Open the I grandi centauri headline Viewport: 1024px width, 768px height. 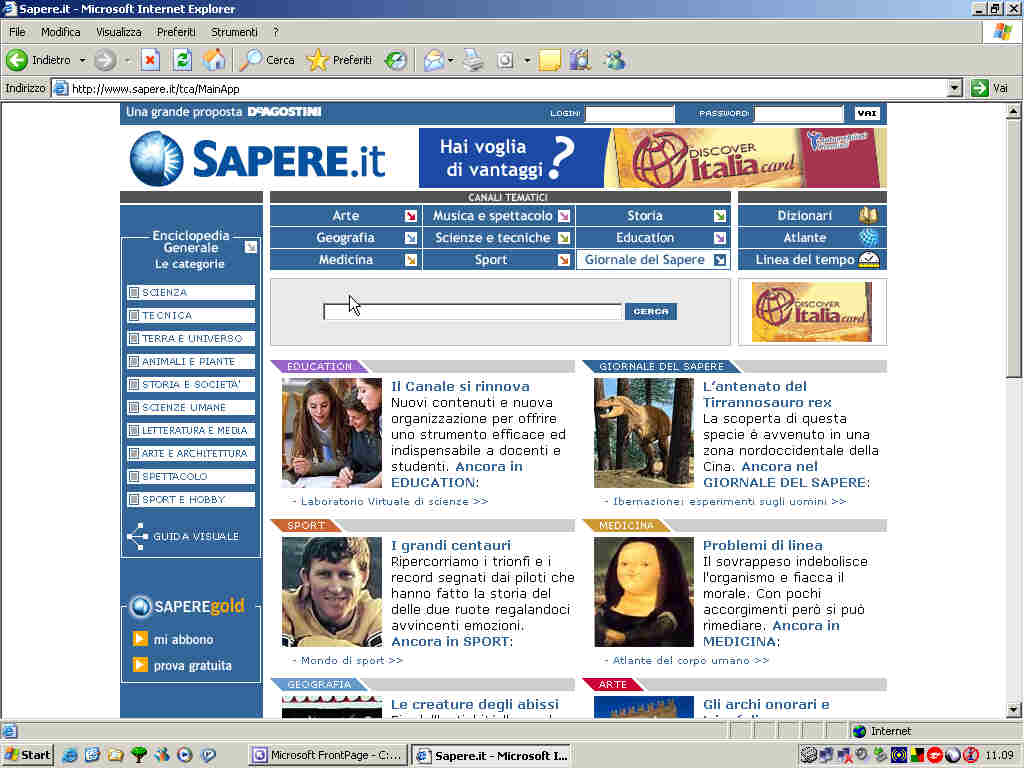point(451,545)
